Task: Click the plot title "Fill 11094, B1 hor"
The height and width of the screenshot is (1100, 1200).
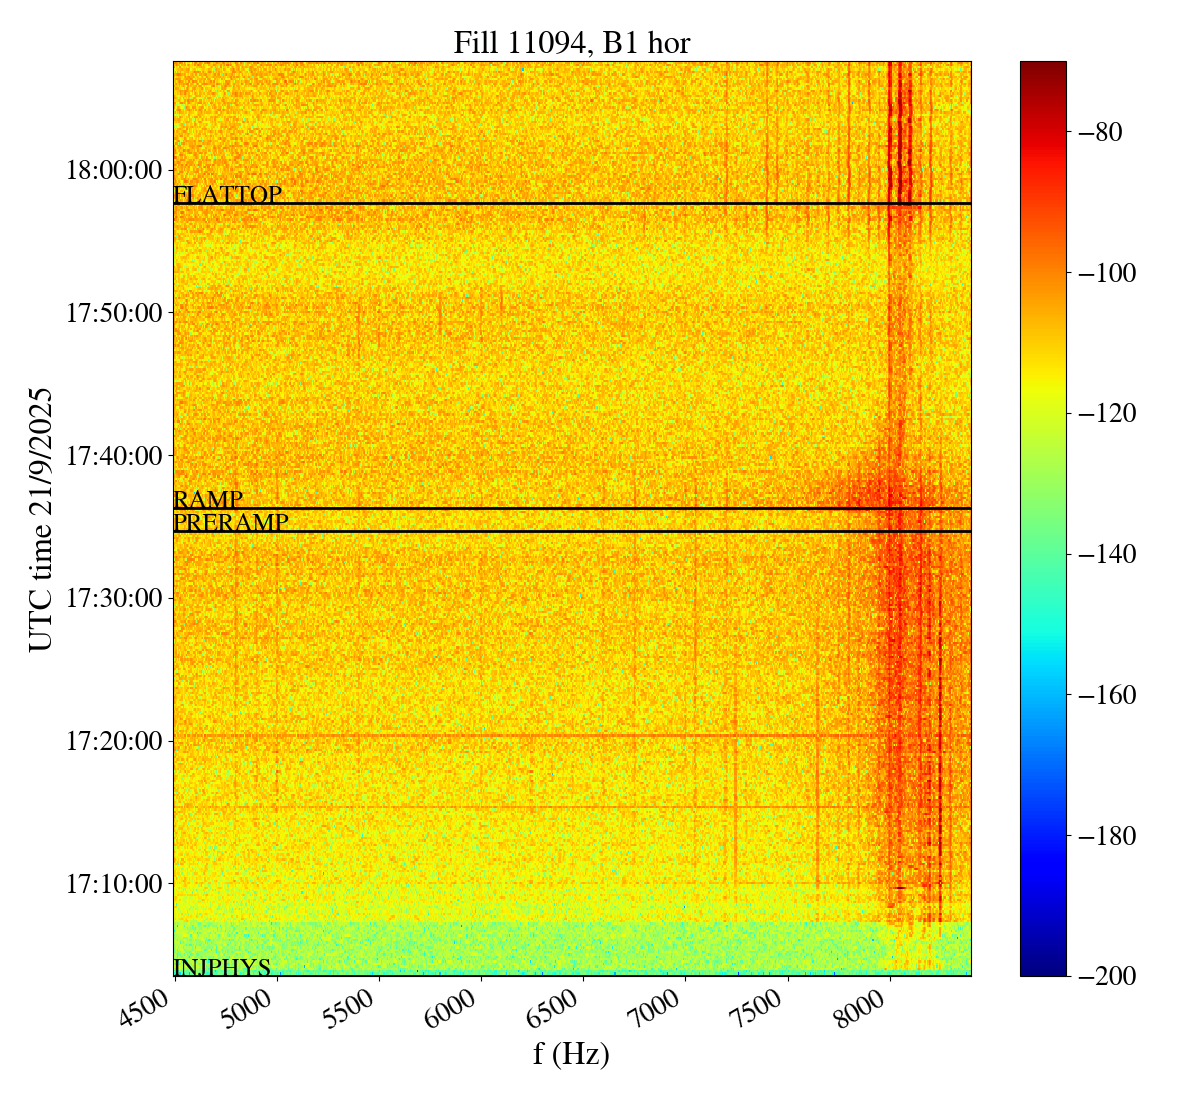Action: pos(571,43)
